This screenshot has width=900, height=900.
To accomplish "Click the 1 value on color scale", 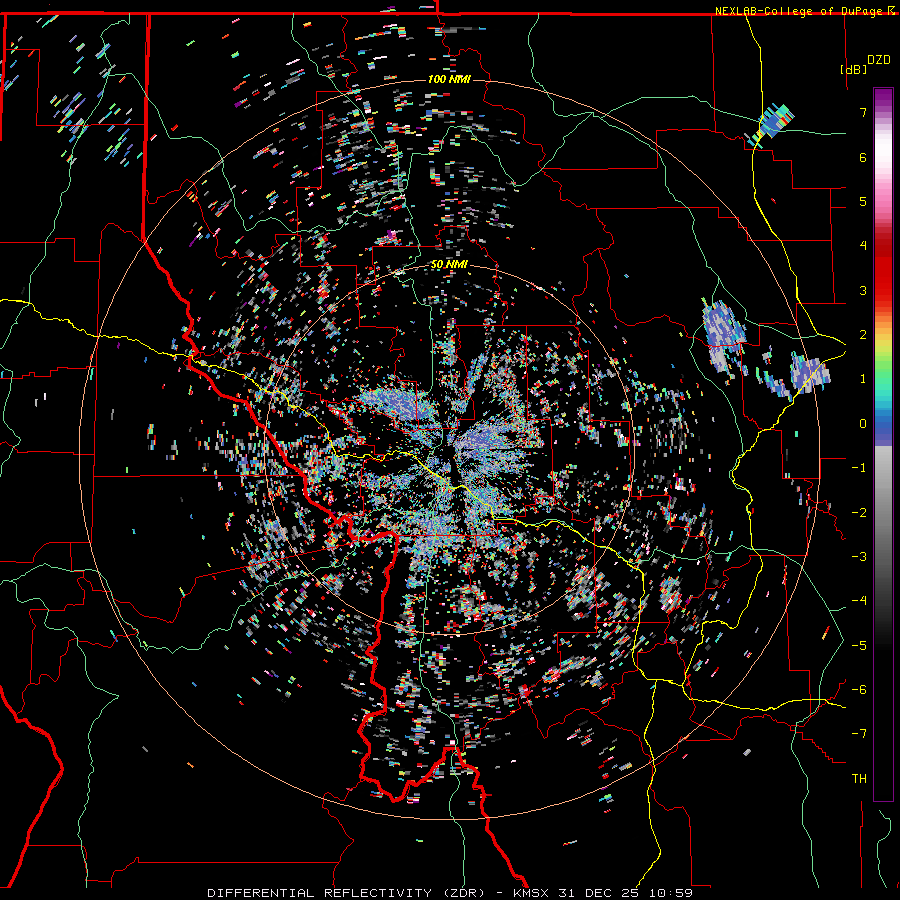I will [x=863, y=379].
